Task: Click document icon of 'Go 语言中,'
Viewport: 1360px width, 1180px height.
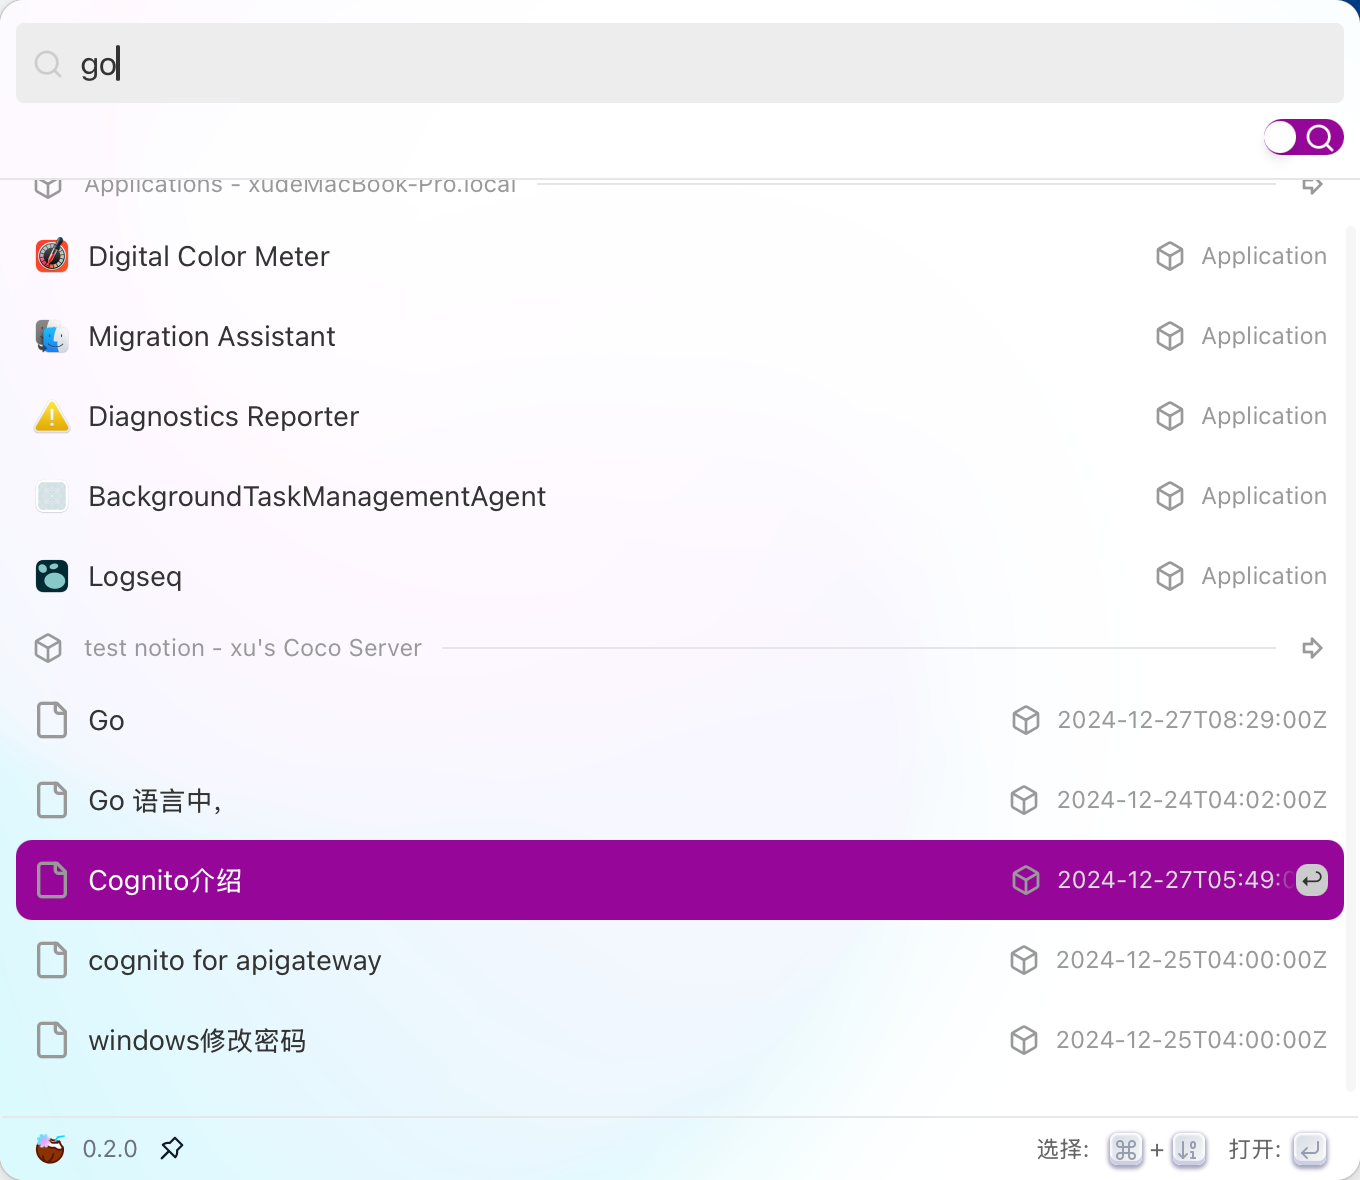Action: click(52, 800)
